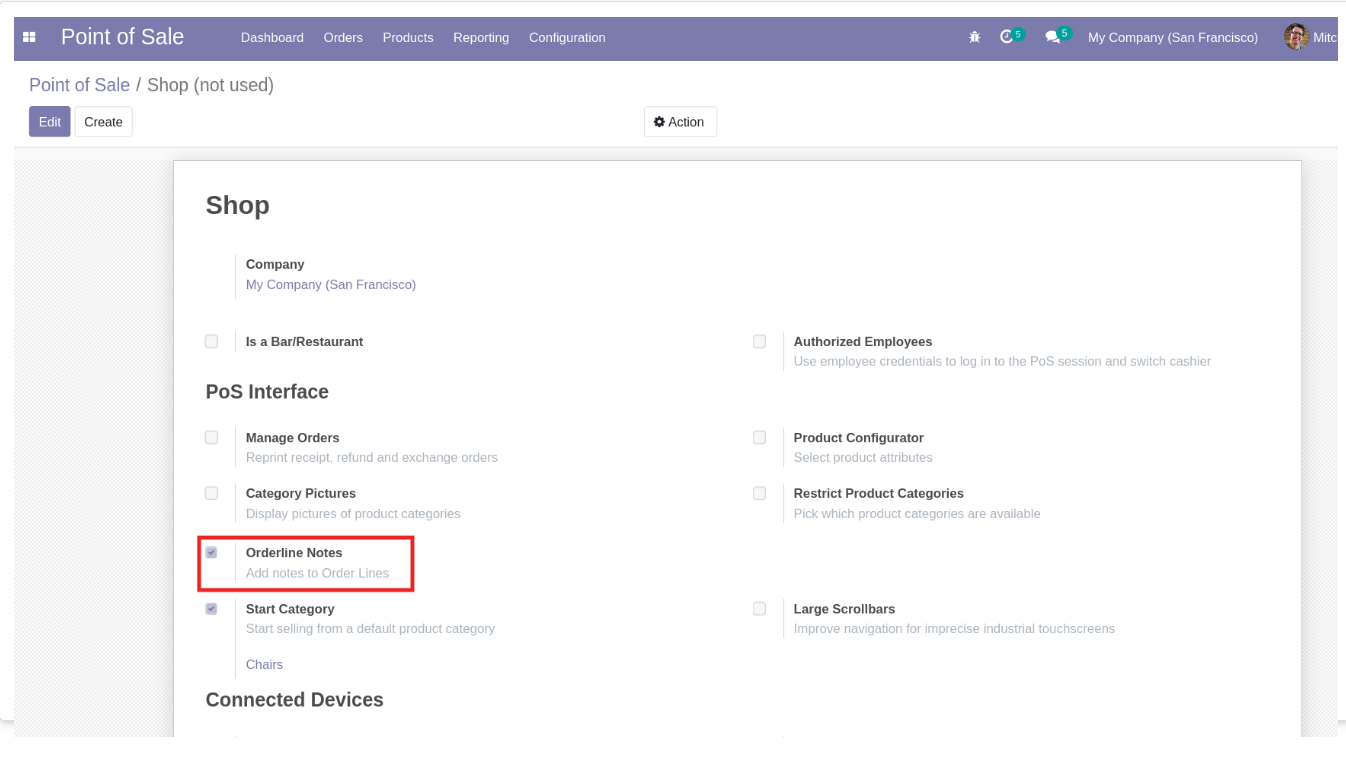Screen dimensions: 1346x763
Task: Click the Large Scrollbars description text
Action: (954, 629)
